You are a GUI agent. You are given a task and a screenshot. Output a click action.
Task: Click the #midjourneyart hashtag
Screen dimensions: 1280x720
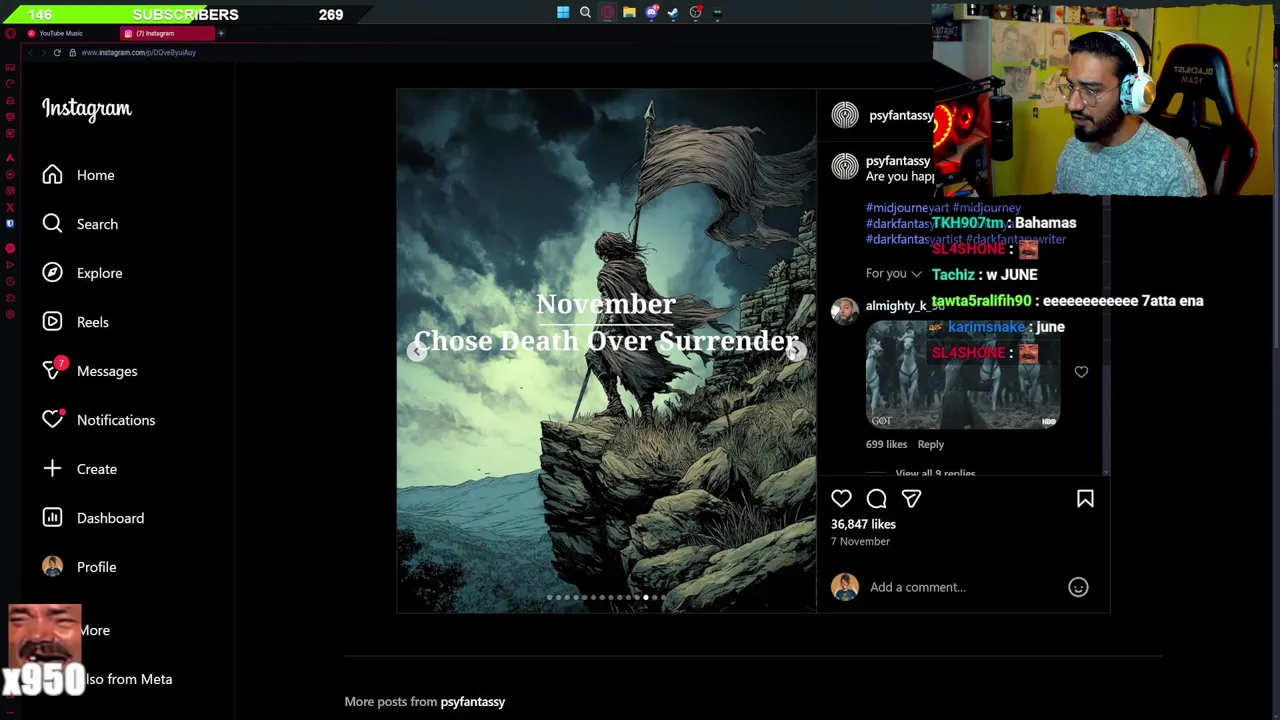tap(907, 208)
